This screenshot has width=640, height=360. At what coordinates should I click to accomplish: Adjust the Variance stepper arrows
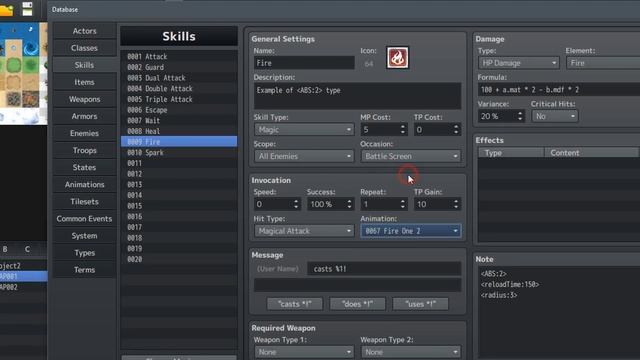click(x=520, y=116)
